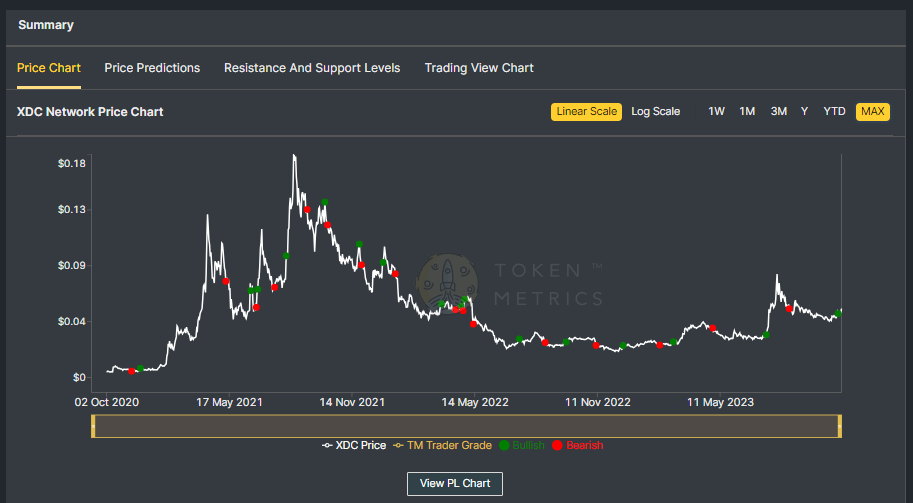Open the Price Chart tab
Screen dimensions: 913x503
49,68
